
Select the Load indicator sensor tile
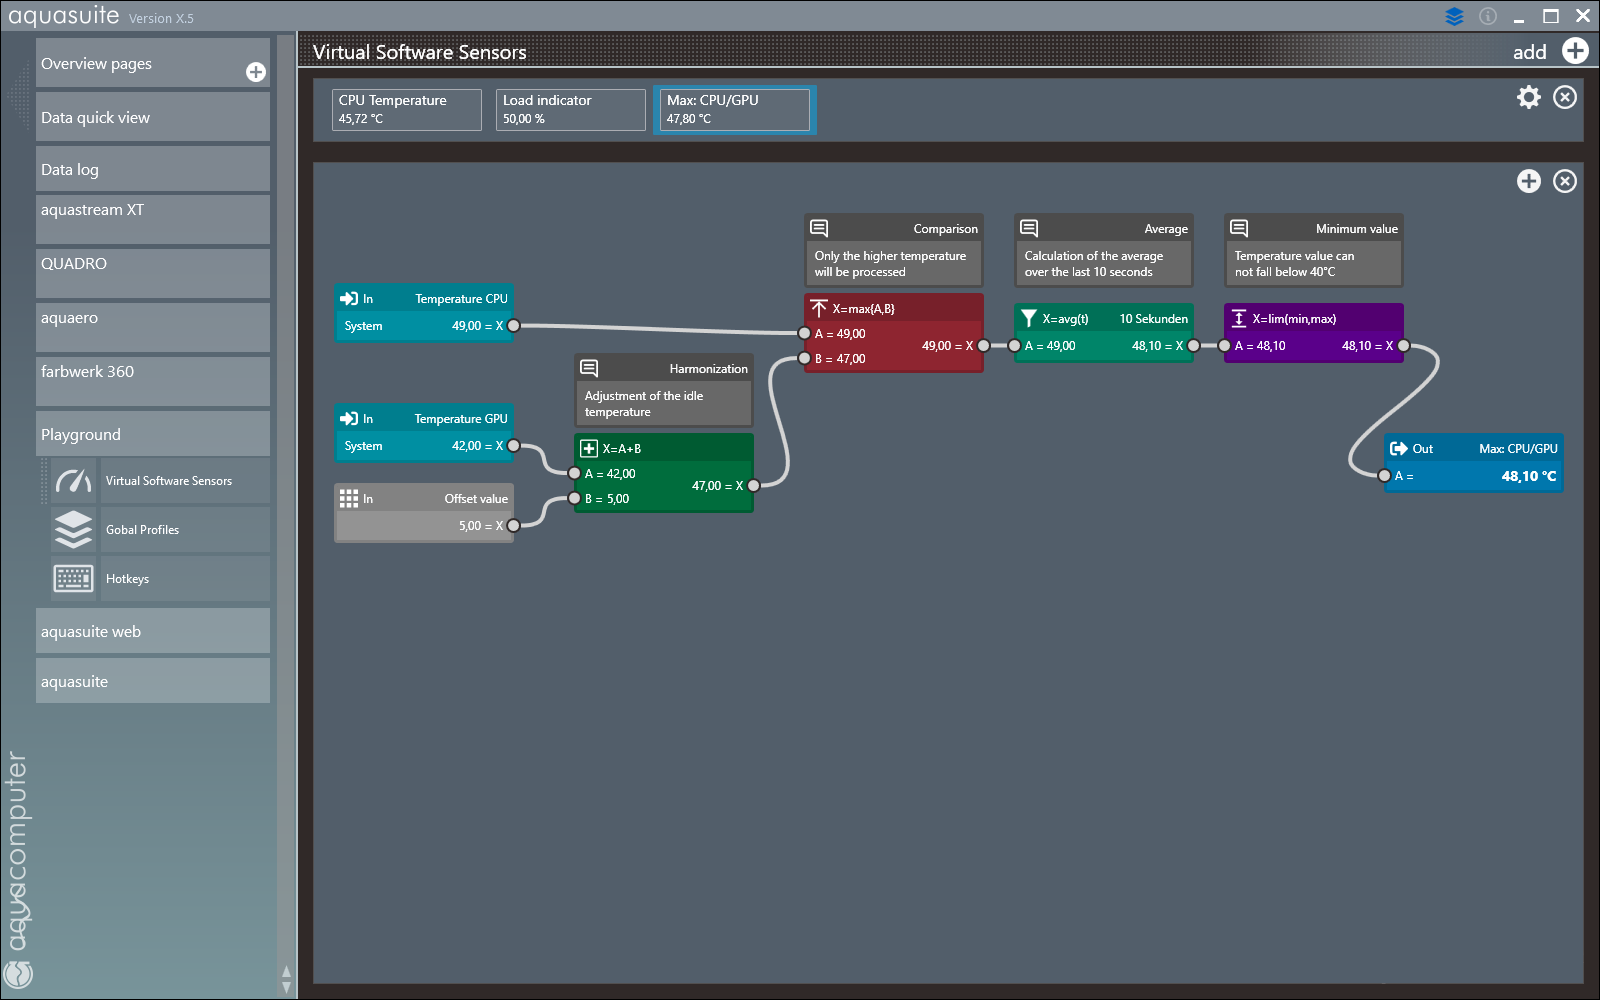571,110
